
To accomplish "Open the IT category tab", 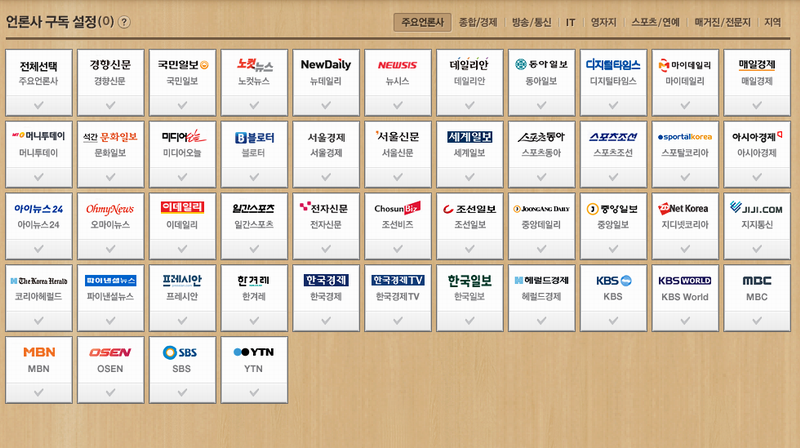I will coord(570,22).
